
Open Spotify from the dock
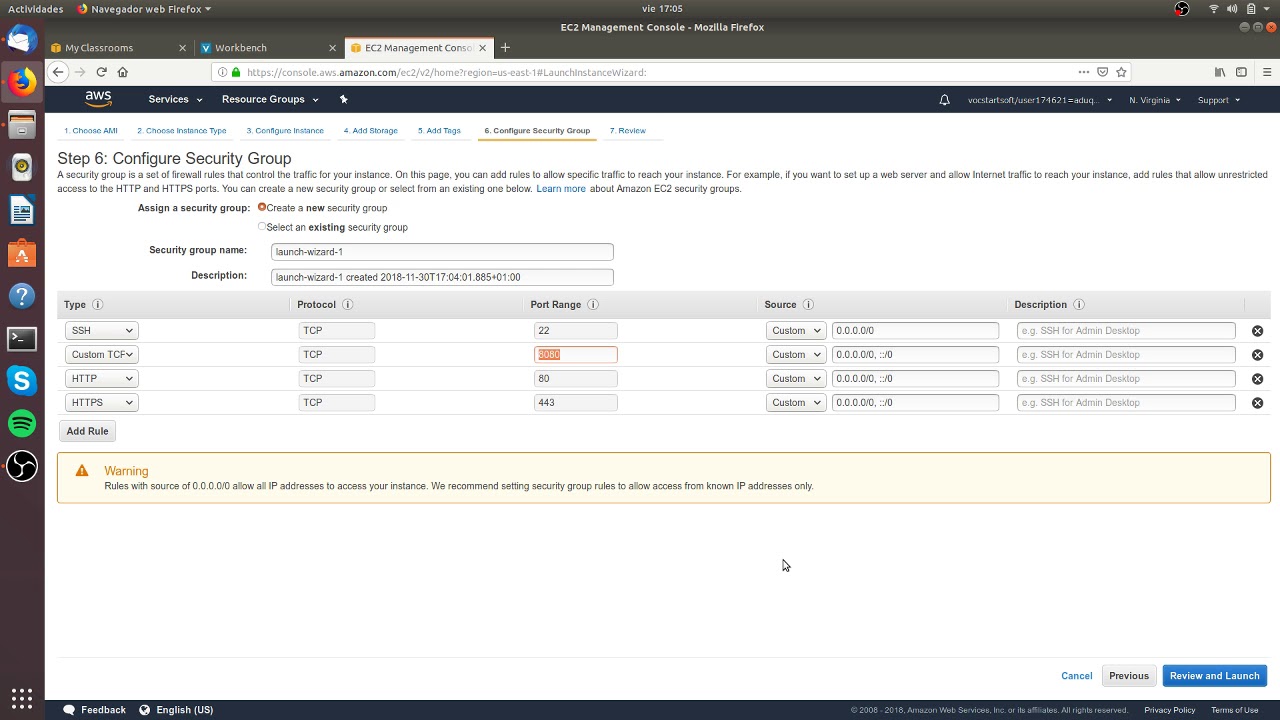[x=22, y=423]
